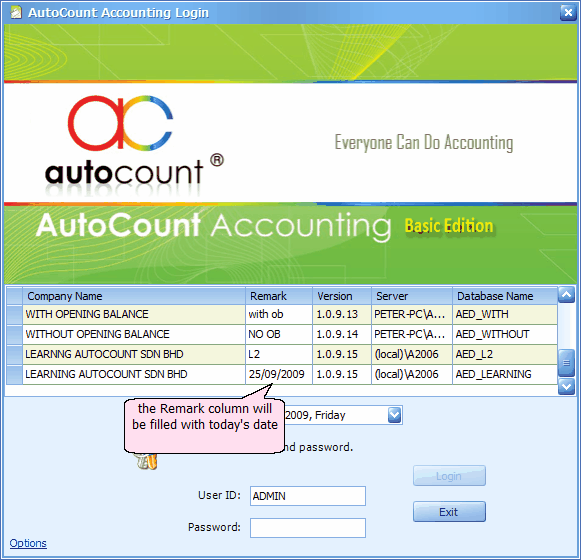The height and width of the screenshot is (560, 581).
Task: Close the AutoCount Accounting Login window
Action: [568, 13]
